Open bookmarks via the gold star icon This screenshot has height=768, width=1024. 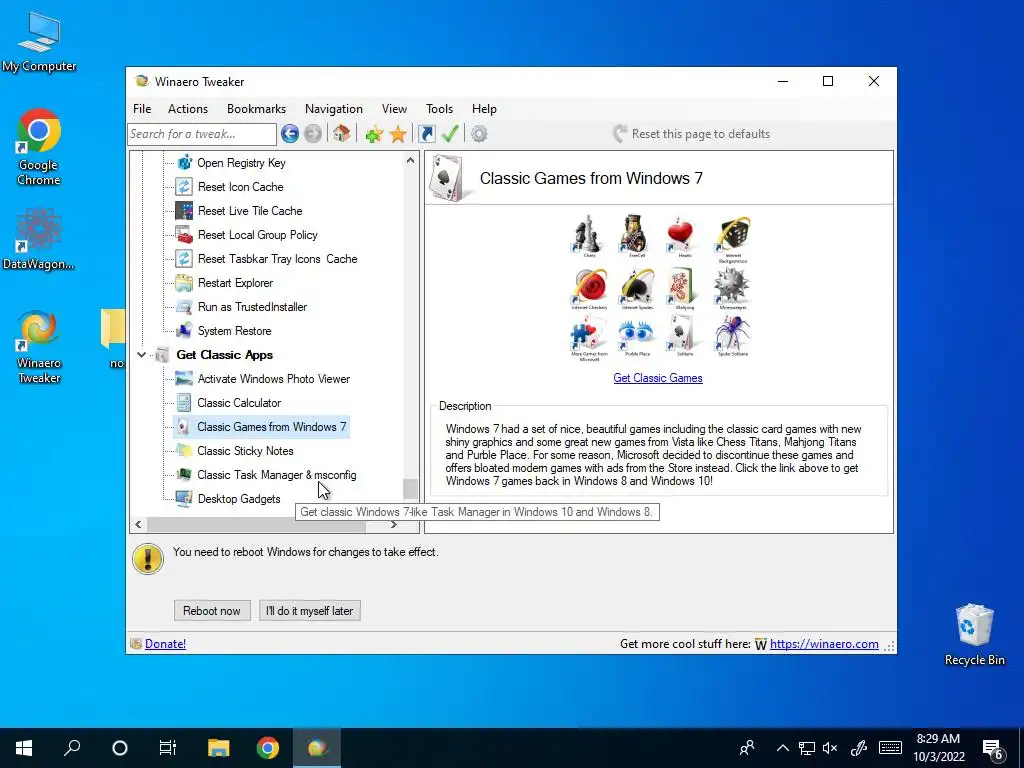point(398,134)
